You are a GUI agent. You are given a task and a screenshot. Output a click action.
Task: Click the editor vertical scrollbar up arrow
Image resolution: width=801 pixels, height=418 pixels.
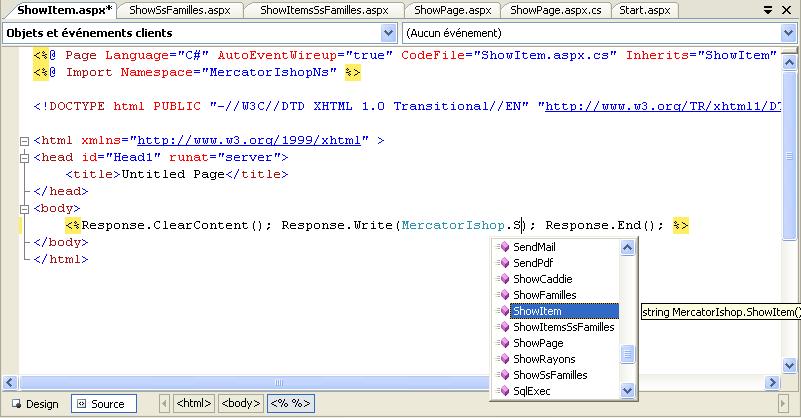click(x=789, y=62)
